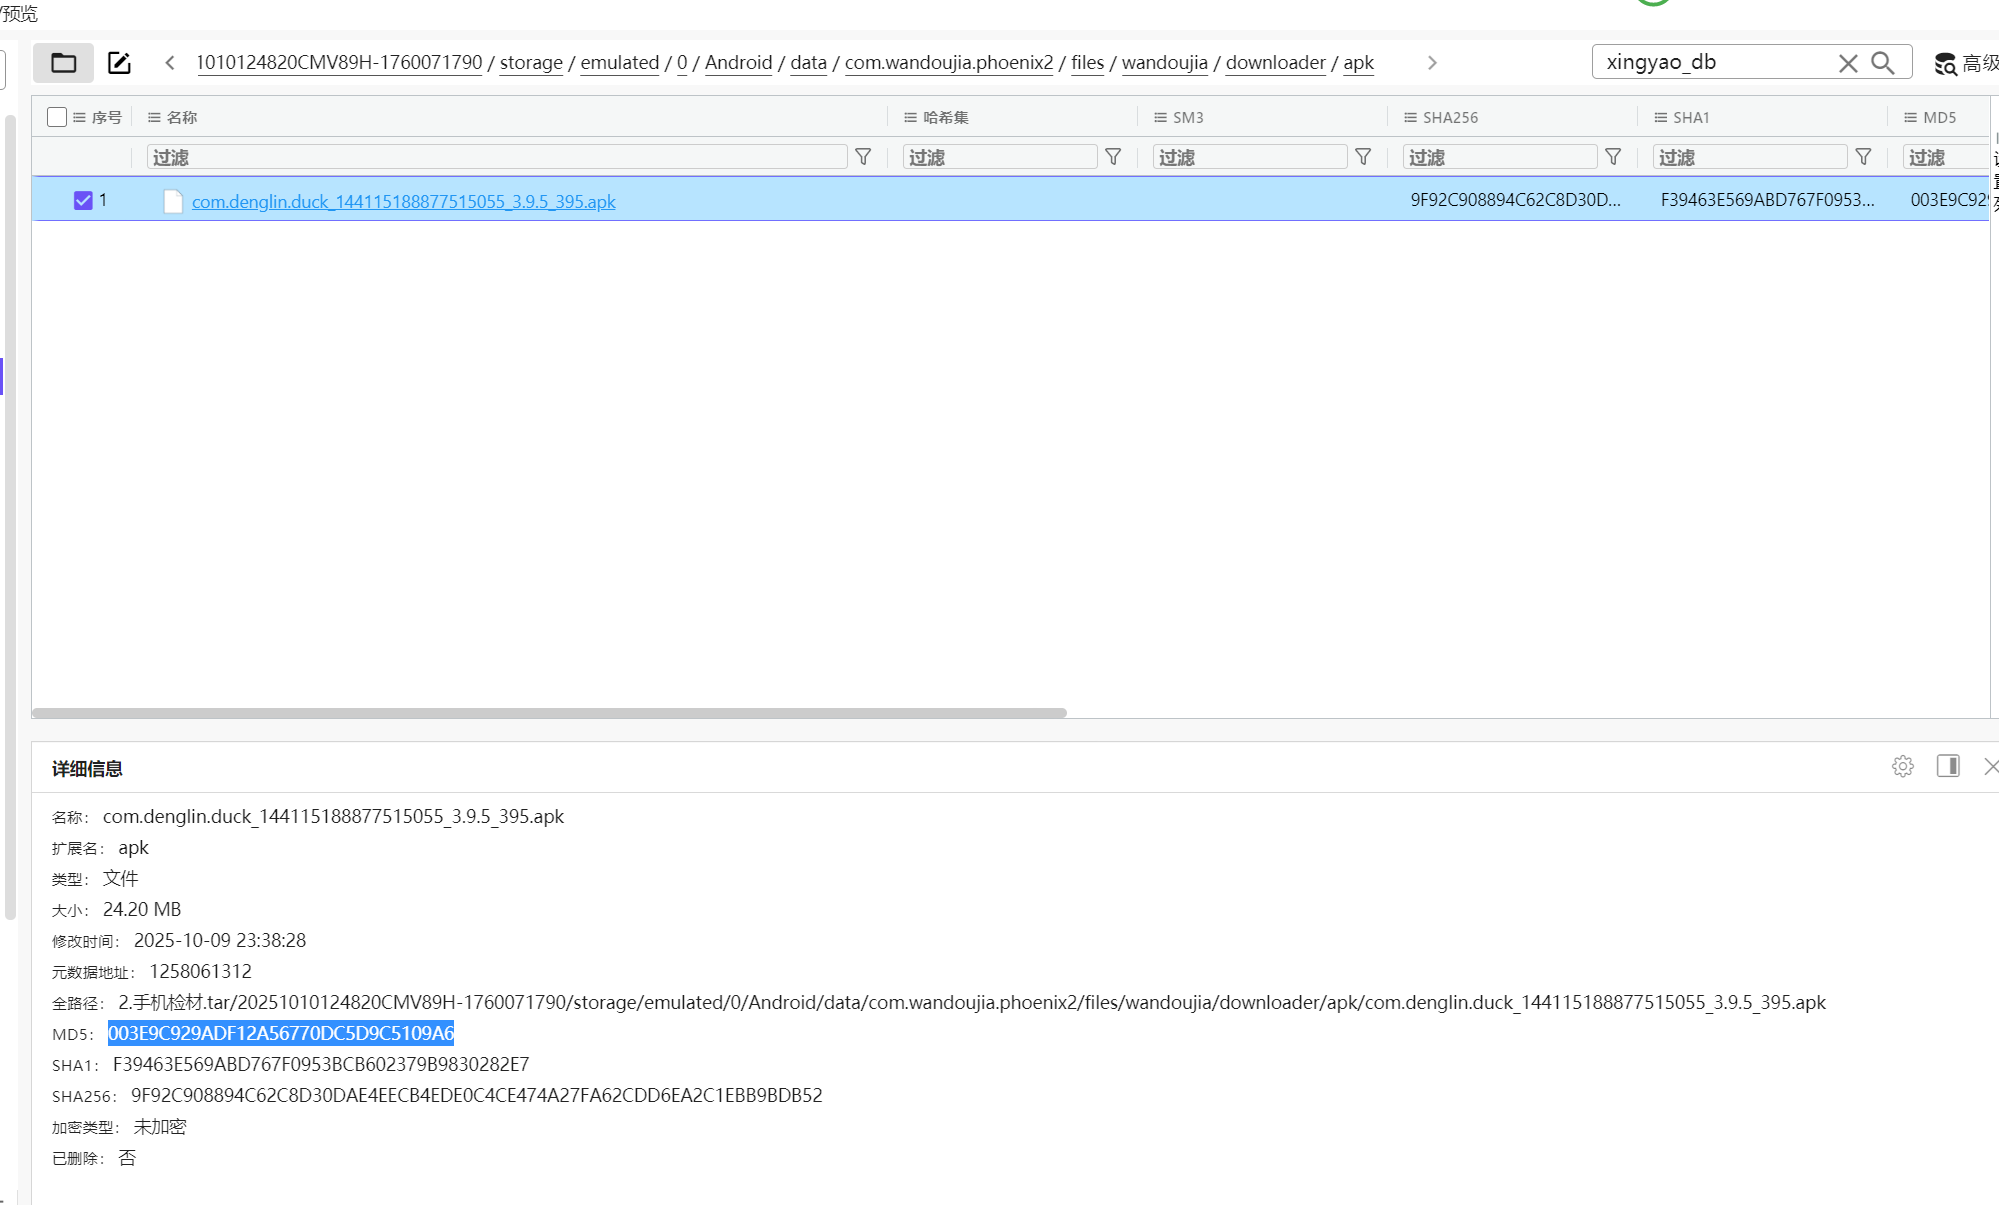Navigate to the wandoujia breadcrumb folder
The width and height of the screenshot is (1999, 1205).
(x=1164, y=63)
